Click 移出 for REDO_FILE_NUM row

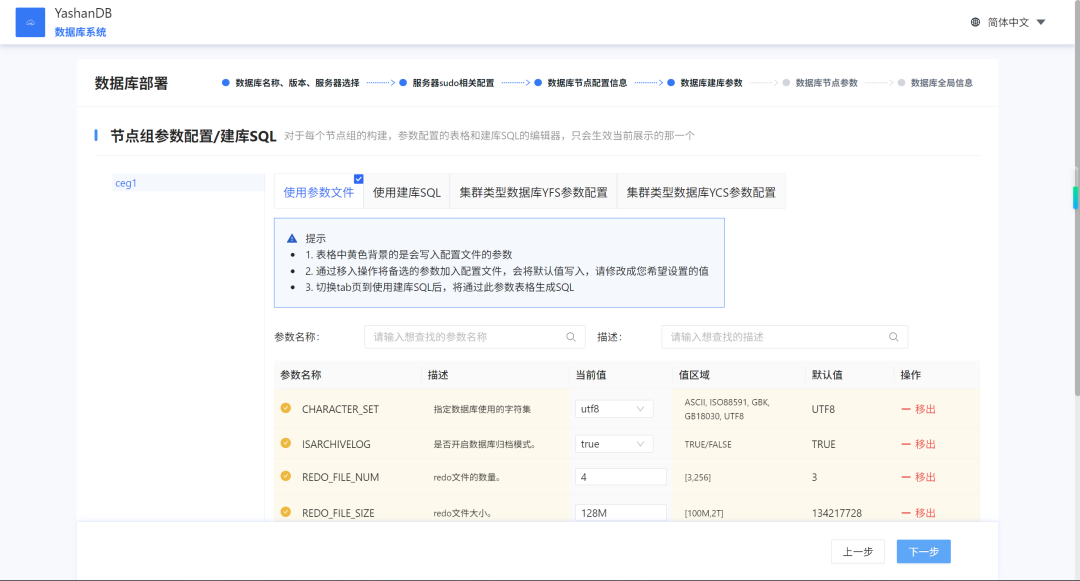[x=918, y=477]
